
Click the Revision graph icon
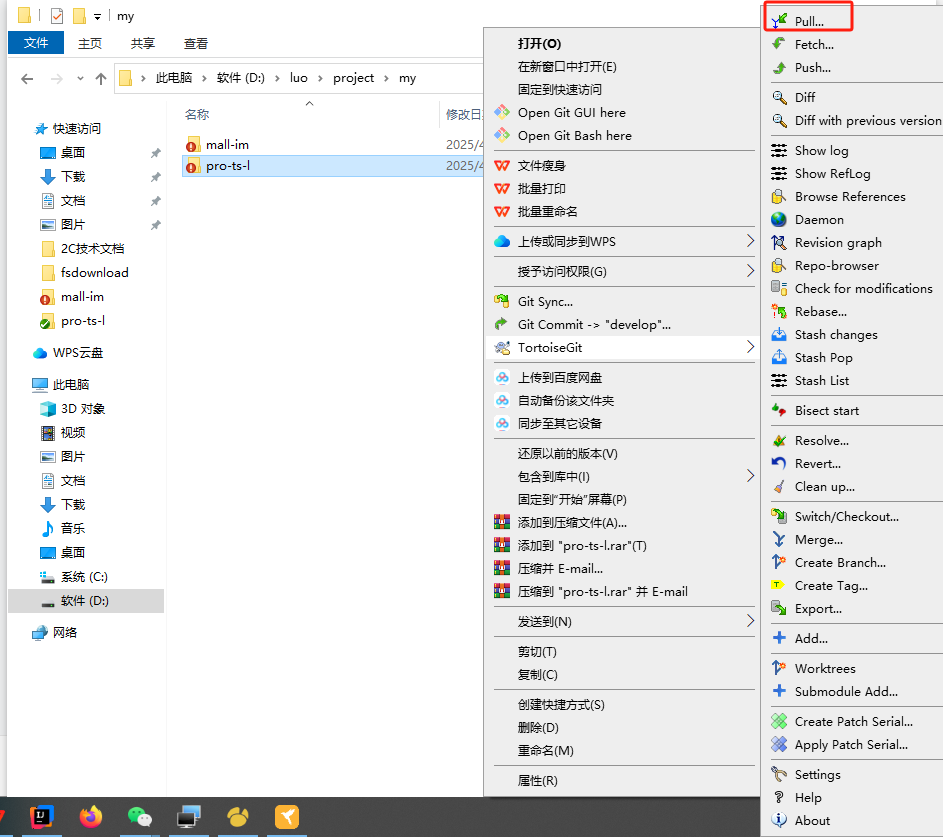click(x=779, y=242)
